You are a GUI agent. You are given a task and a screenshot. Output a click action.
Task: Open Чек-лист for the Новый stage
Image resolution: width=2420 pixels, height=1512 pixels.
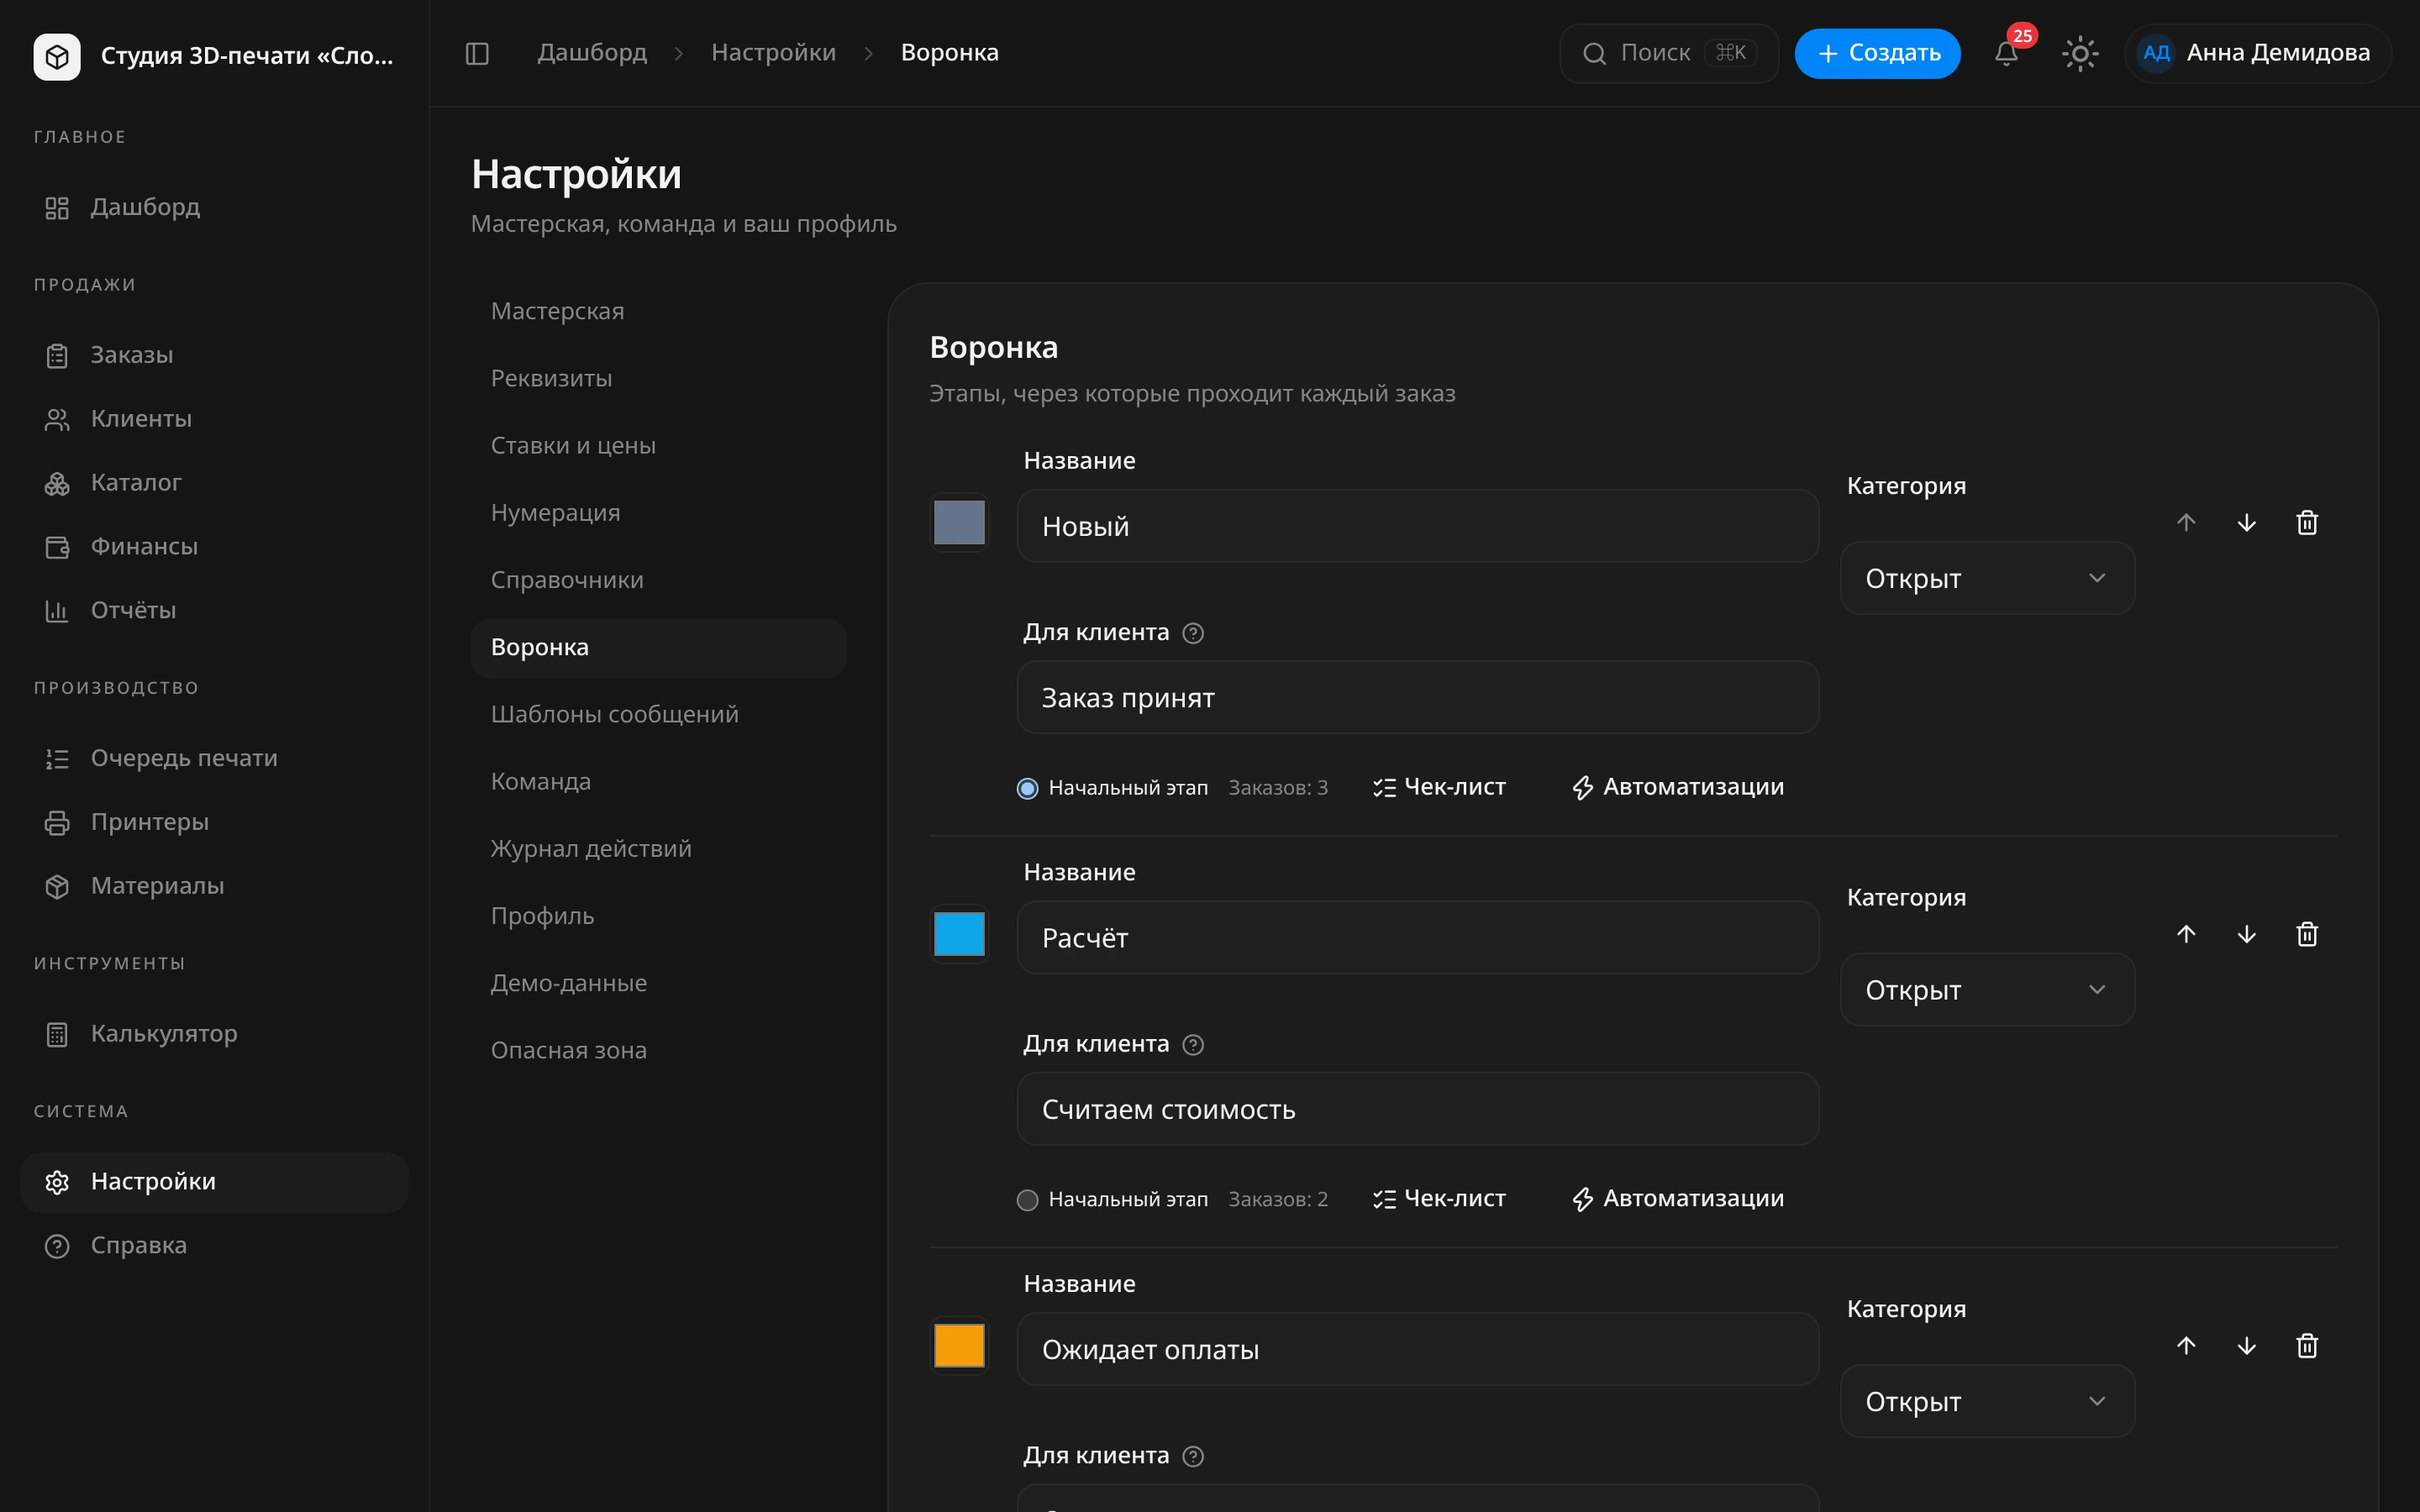pyautogui.click(x=1439, y=788)
